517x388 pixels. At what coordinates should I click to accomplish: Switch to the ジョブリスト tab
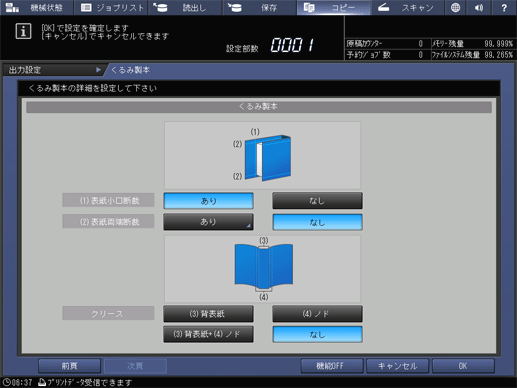click(111, 7)
